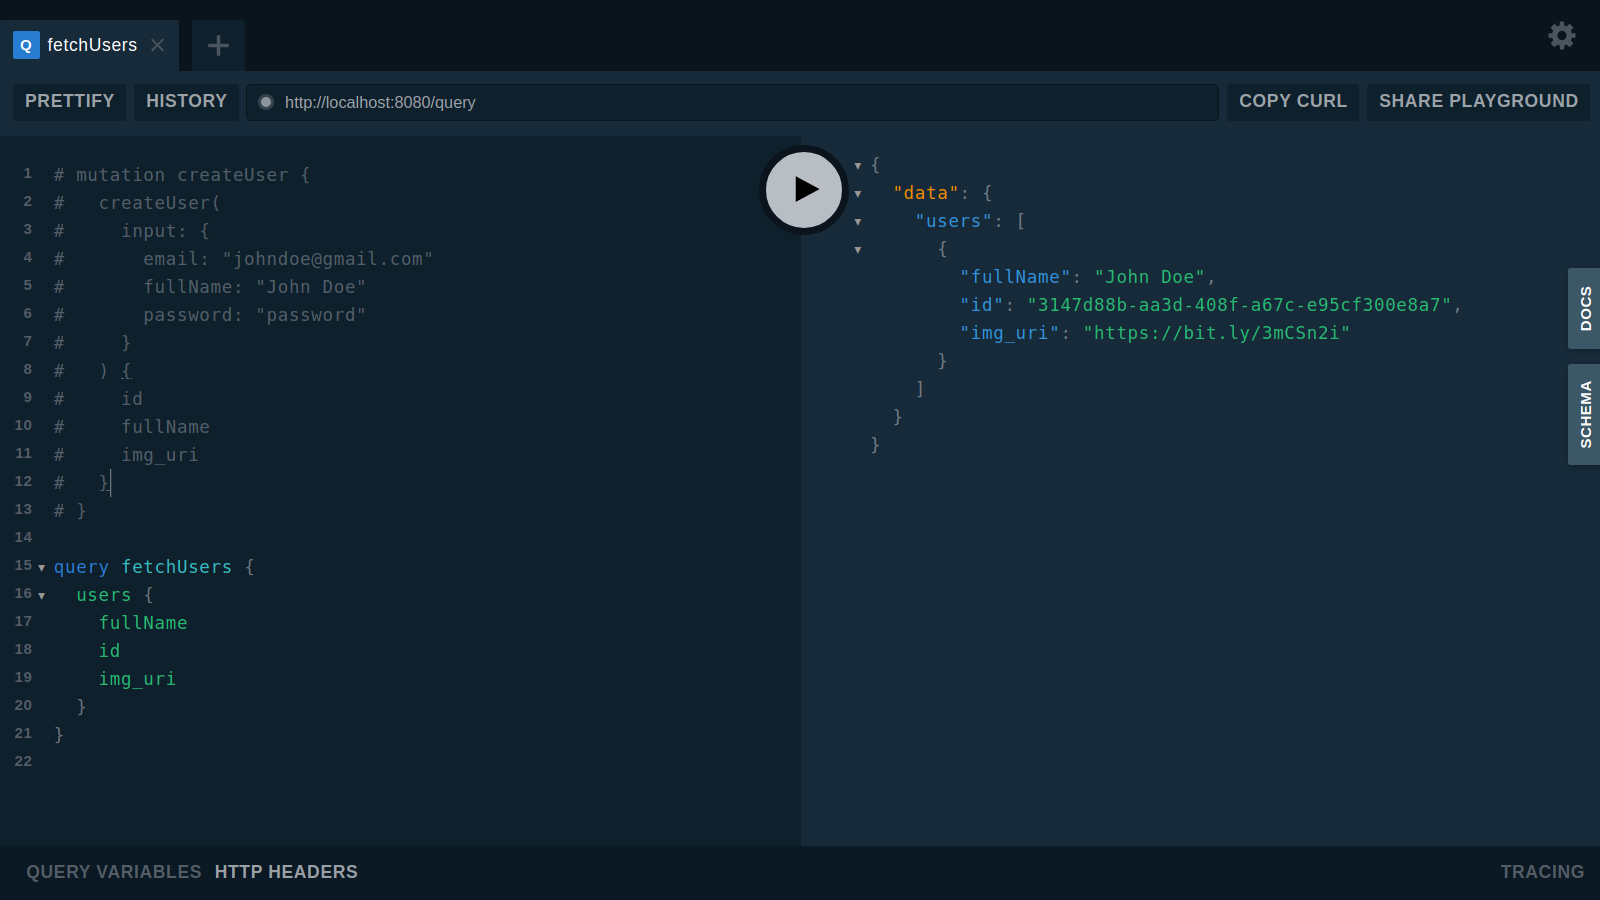Viewport: 1600px width, 900px height.
Task: Click the commented 'mutation createUser' line
Action: 182,175
